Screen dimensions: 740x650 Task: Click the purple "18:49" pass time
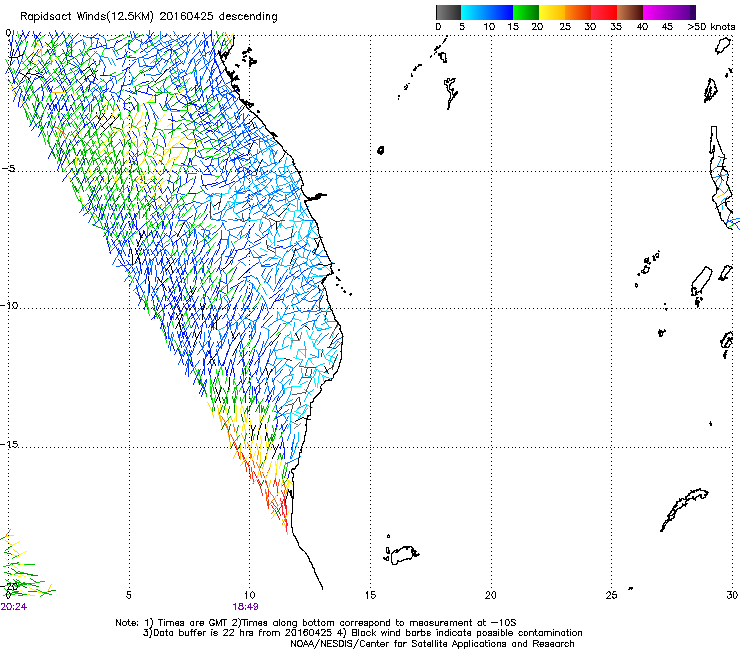click(x=245, y=607)
